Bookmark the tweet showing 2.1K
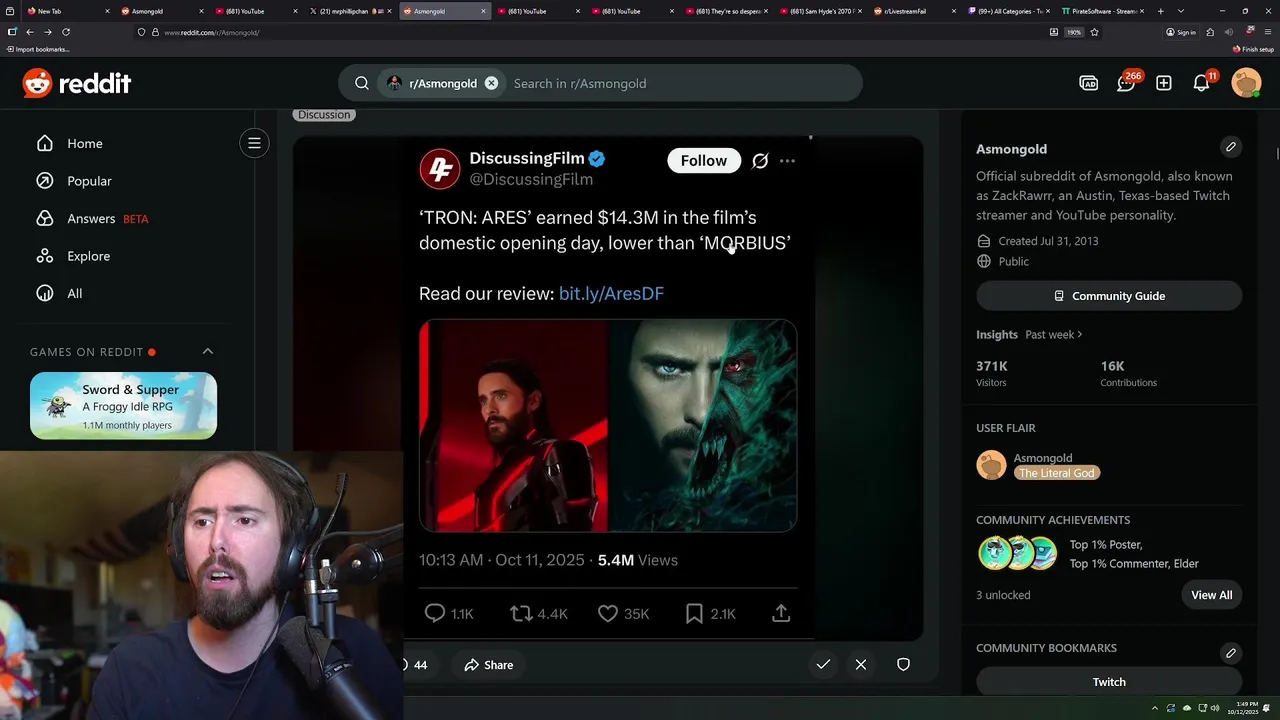The width and height of the screenshot is (1280, 720). coord(694,613)
